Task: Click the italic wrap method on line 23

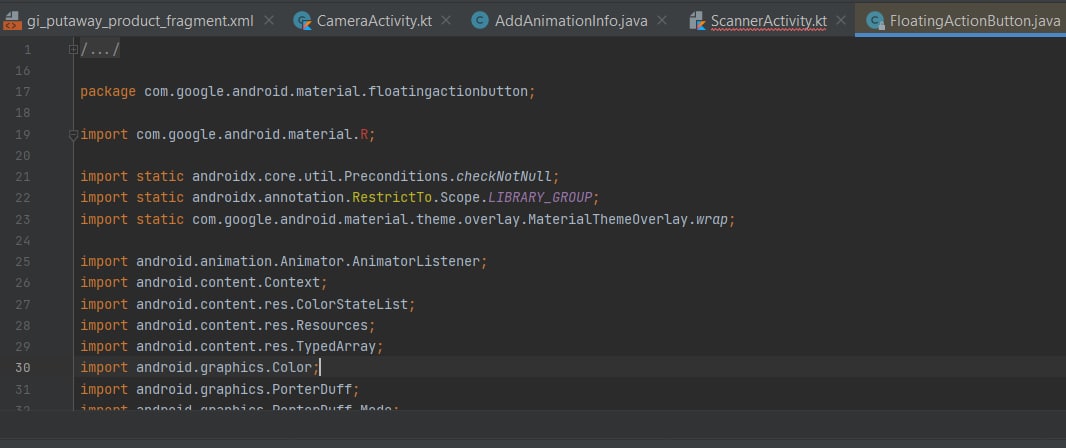Action: (712, 220)
